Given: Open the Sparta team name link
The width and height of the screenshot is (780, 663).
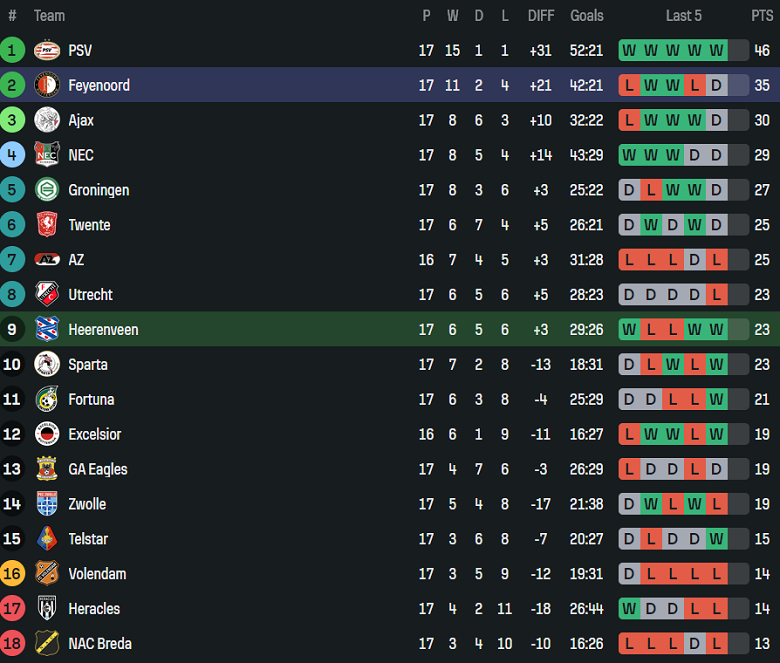Looking at the screenshot, I should click(88, 365).
